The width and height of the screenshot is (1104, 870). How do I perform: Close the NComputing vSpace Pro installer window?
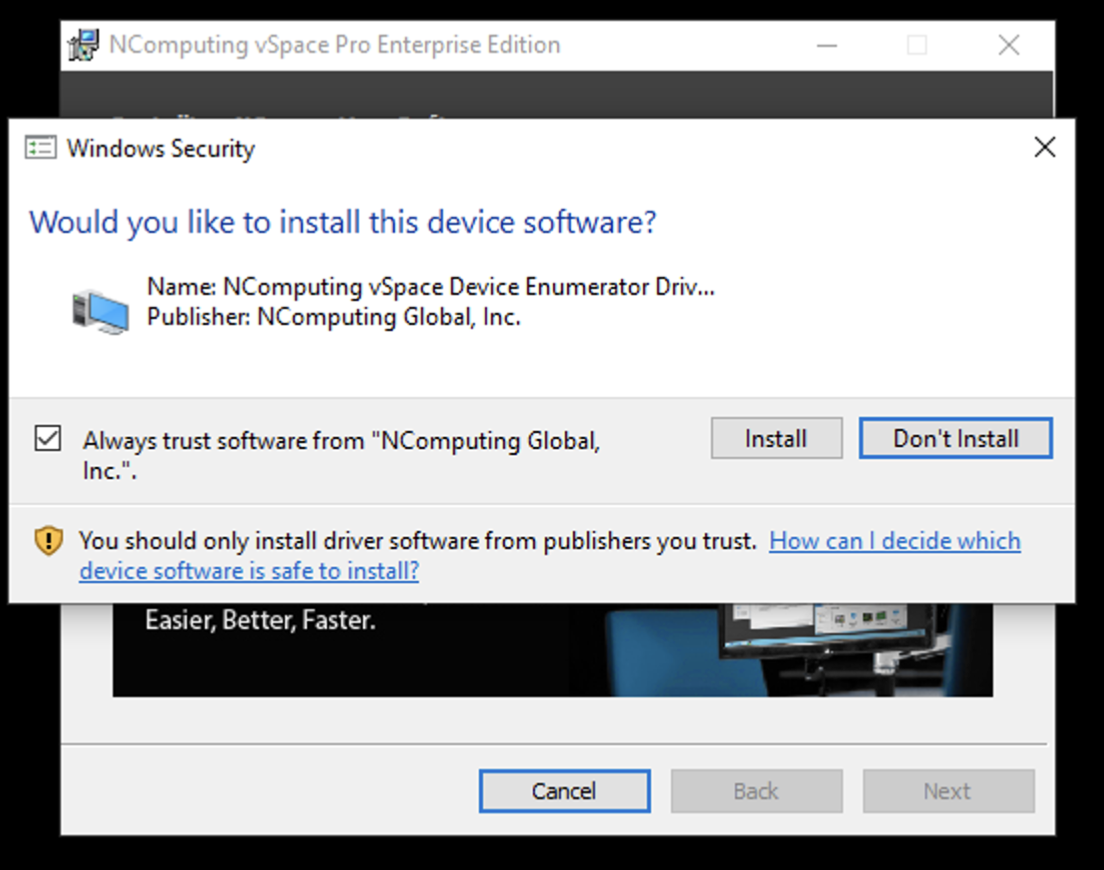tap(1009, 46)
